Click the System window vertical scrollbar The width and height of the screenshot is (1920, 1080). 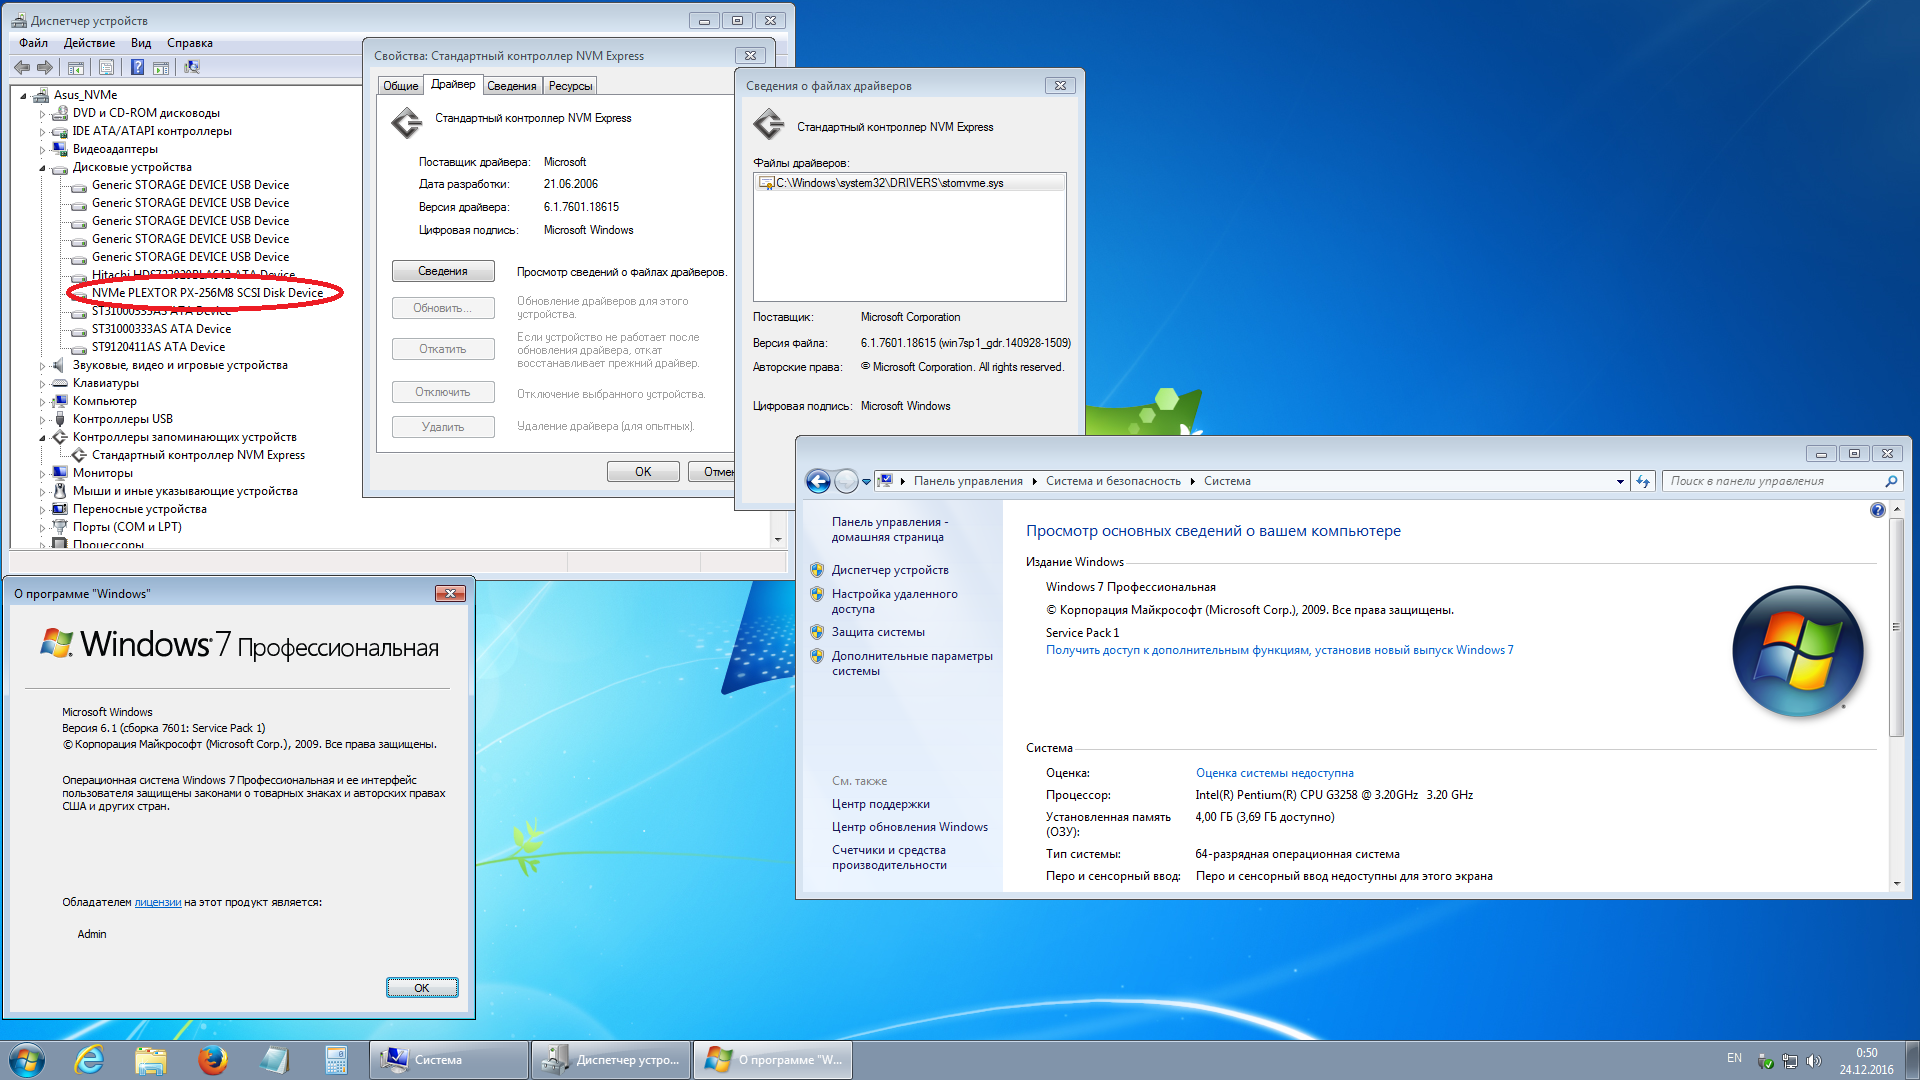coord(1896,628)
